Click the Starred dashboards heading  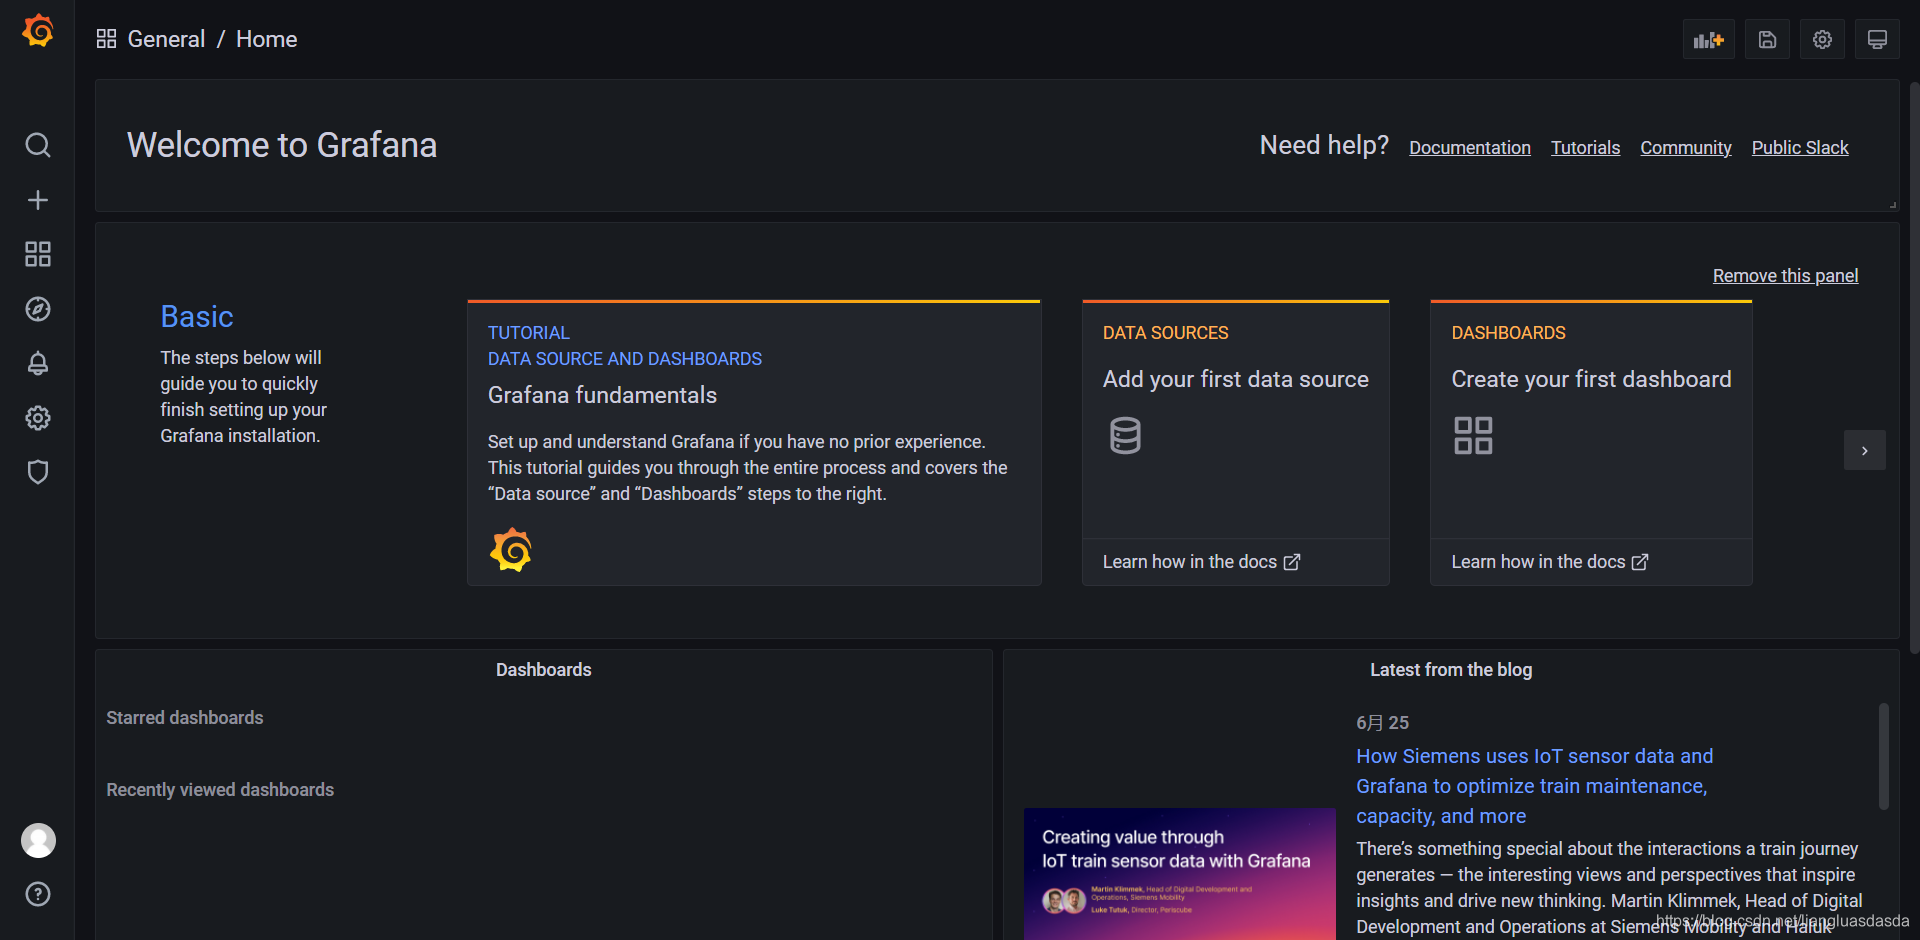click(x=185, y=718)
